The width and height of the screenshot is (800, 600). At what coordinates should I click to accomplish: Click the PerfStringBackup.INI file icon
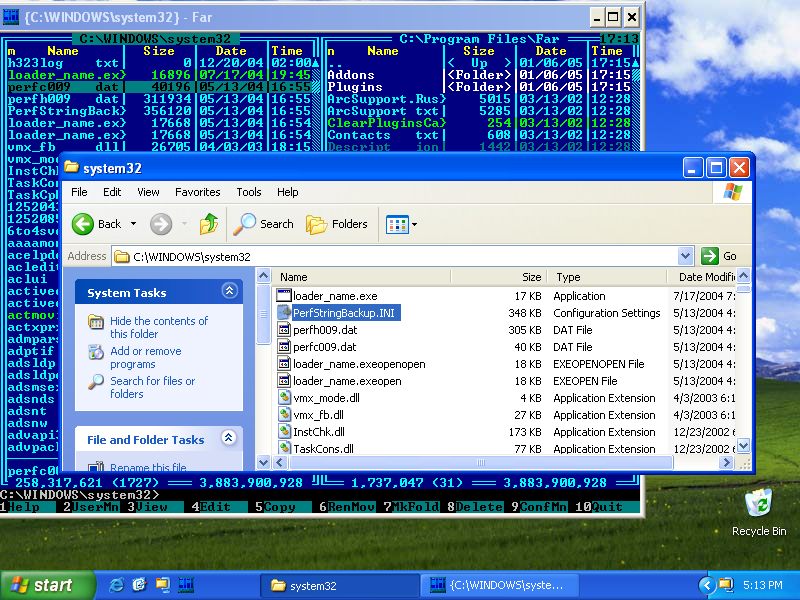coord(284,313)
